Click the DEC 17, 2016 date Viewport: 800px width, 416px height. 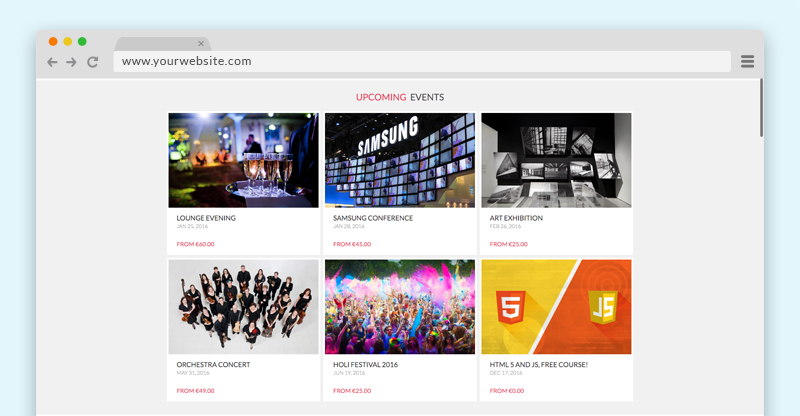coord(506,373)
